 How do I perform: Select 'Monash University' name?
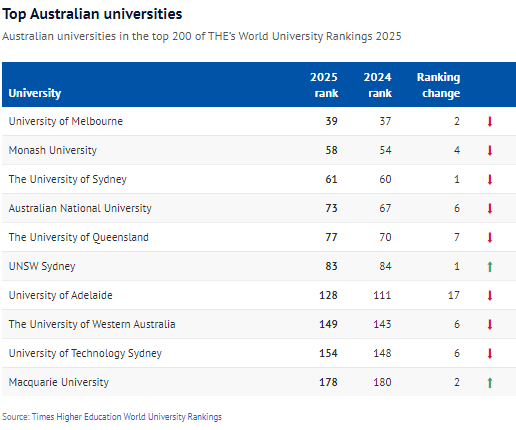pos(53,150)
